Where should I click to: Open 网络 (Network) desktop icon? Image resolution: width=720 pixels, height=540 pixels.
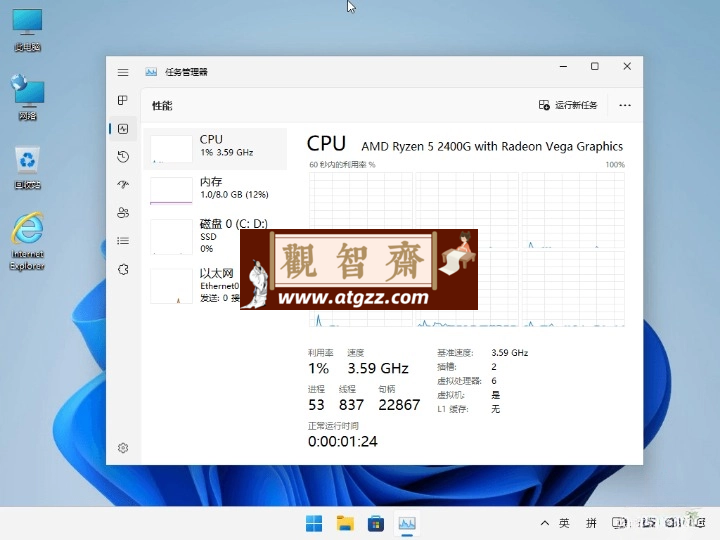click(x=28, y=97)
